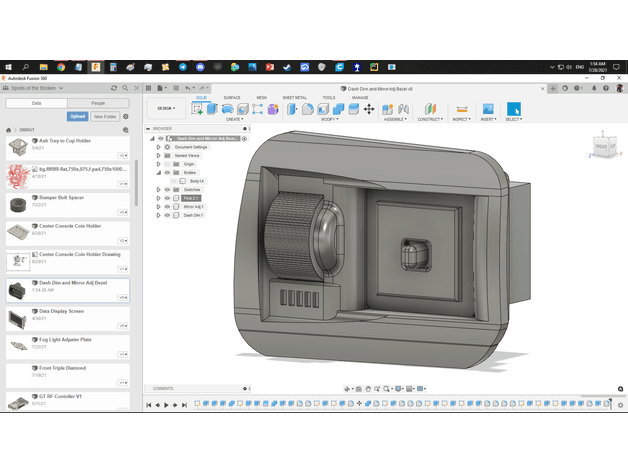Activate the Move/Copy tool icon
Screen dimensions: 628x472
(369, 109)
